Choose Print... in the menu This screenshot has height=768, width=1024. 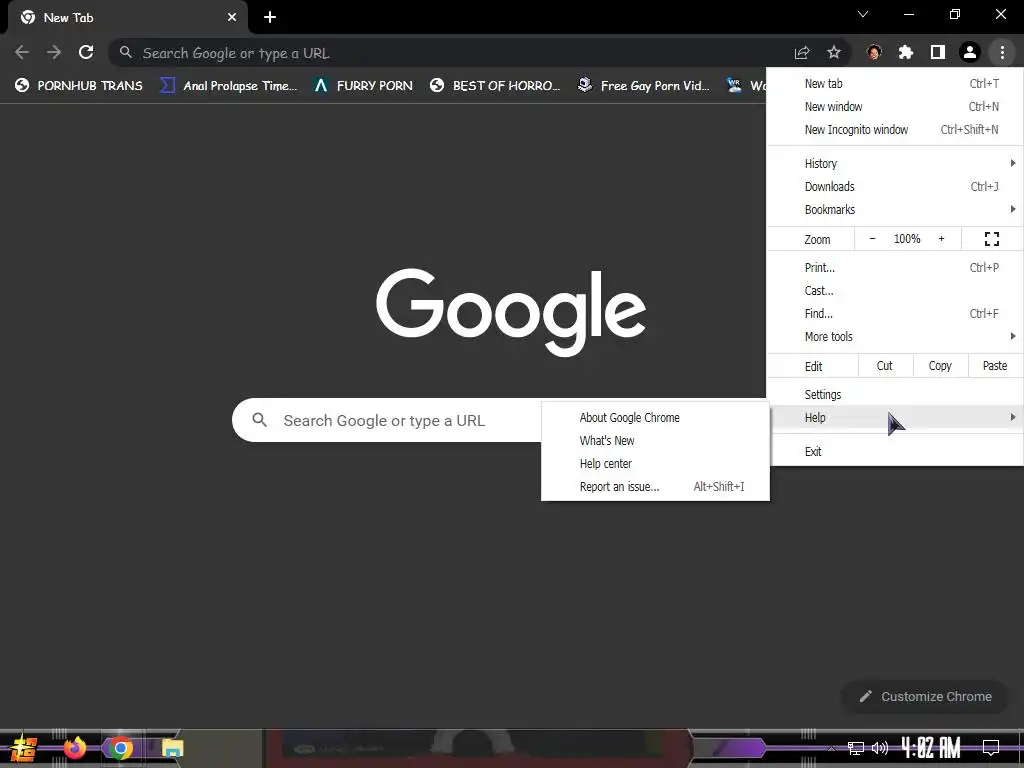(895, 267)
